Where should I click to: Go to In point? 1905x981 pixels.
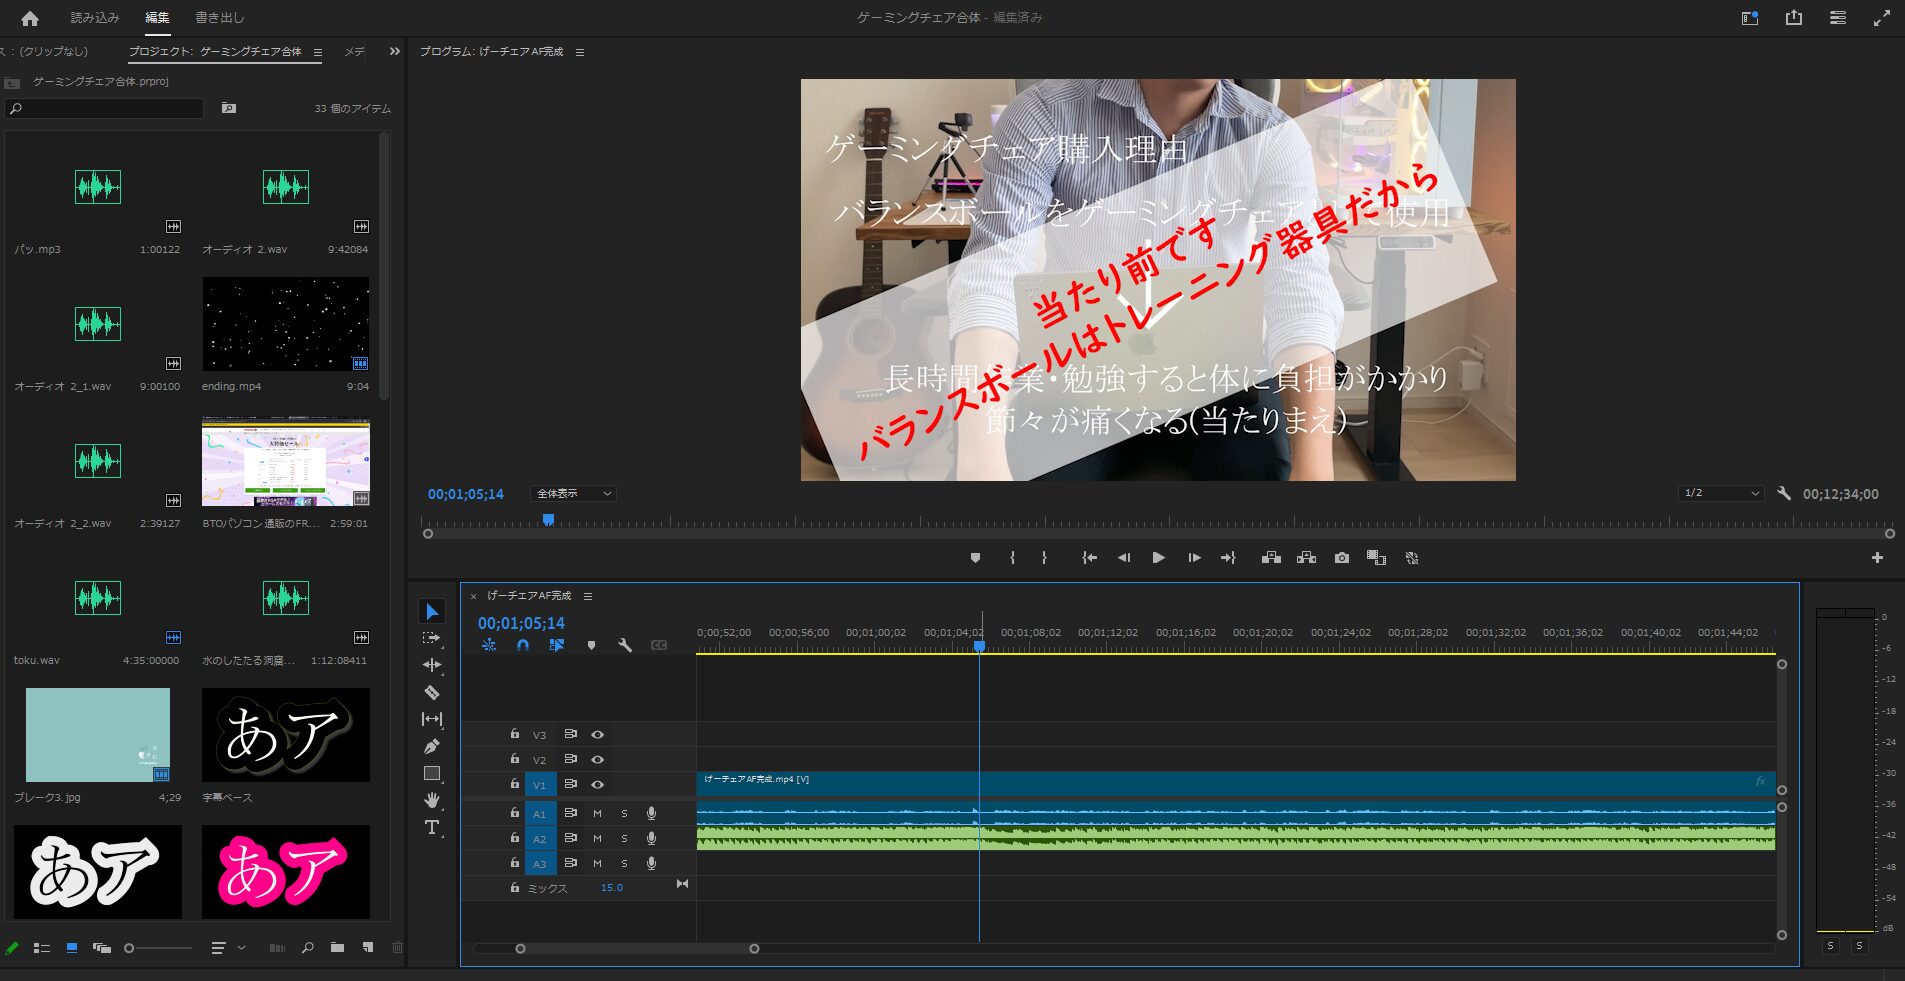1089,558
